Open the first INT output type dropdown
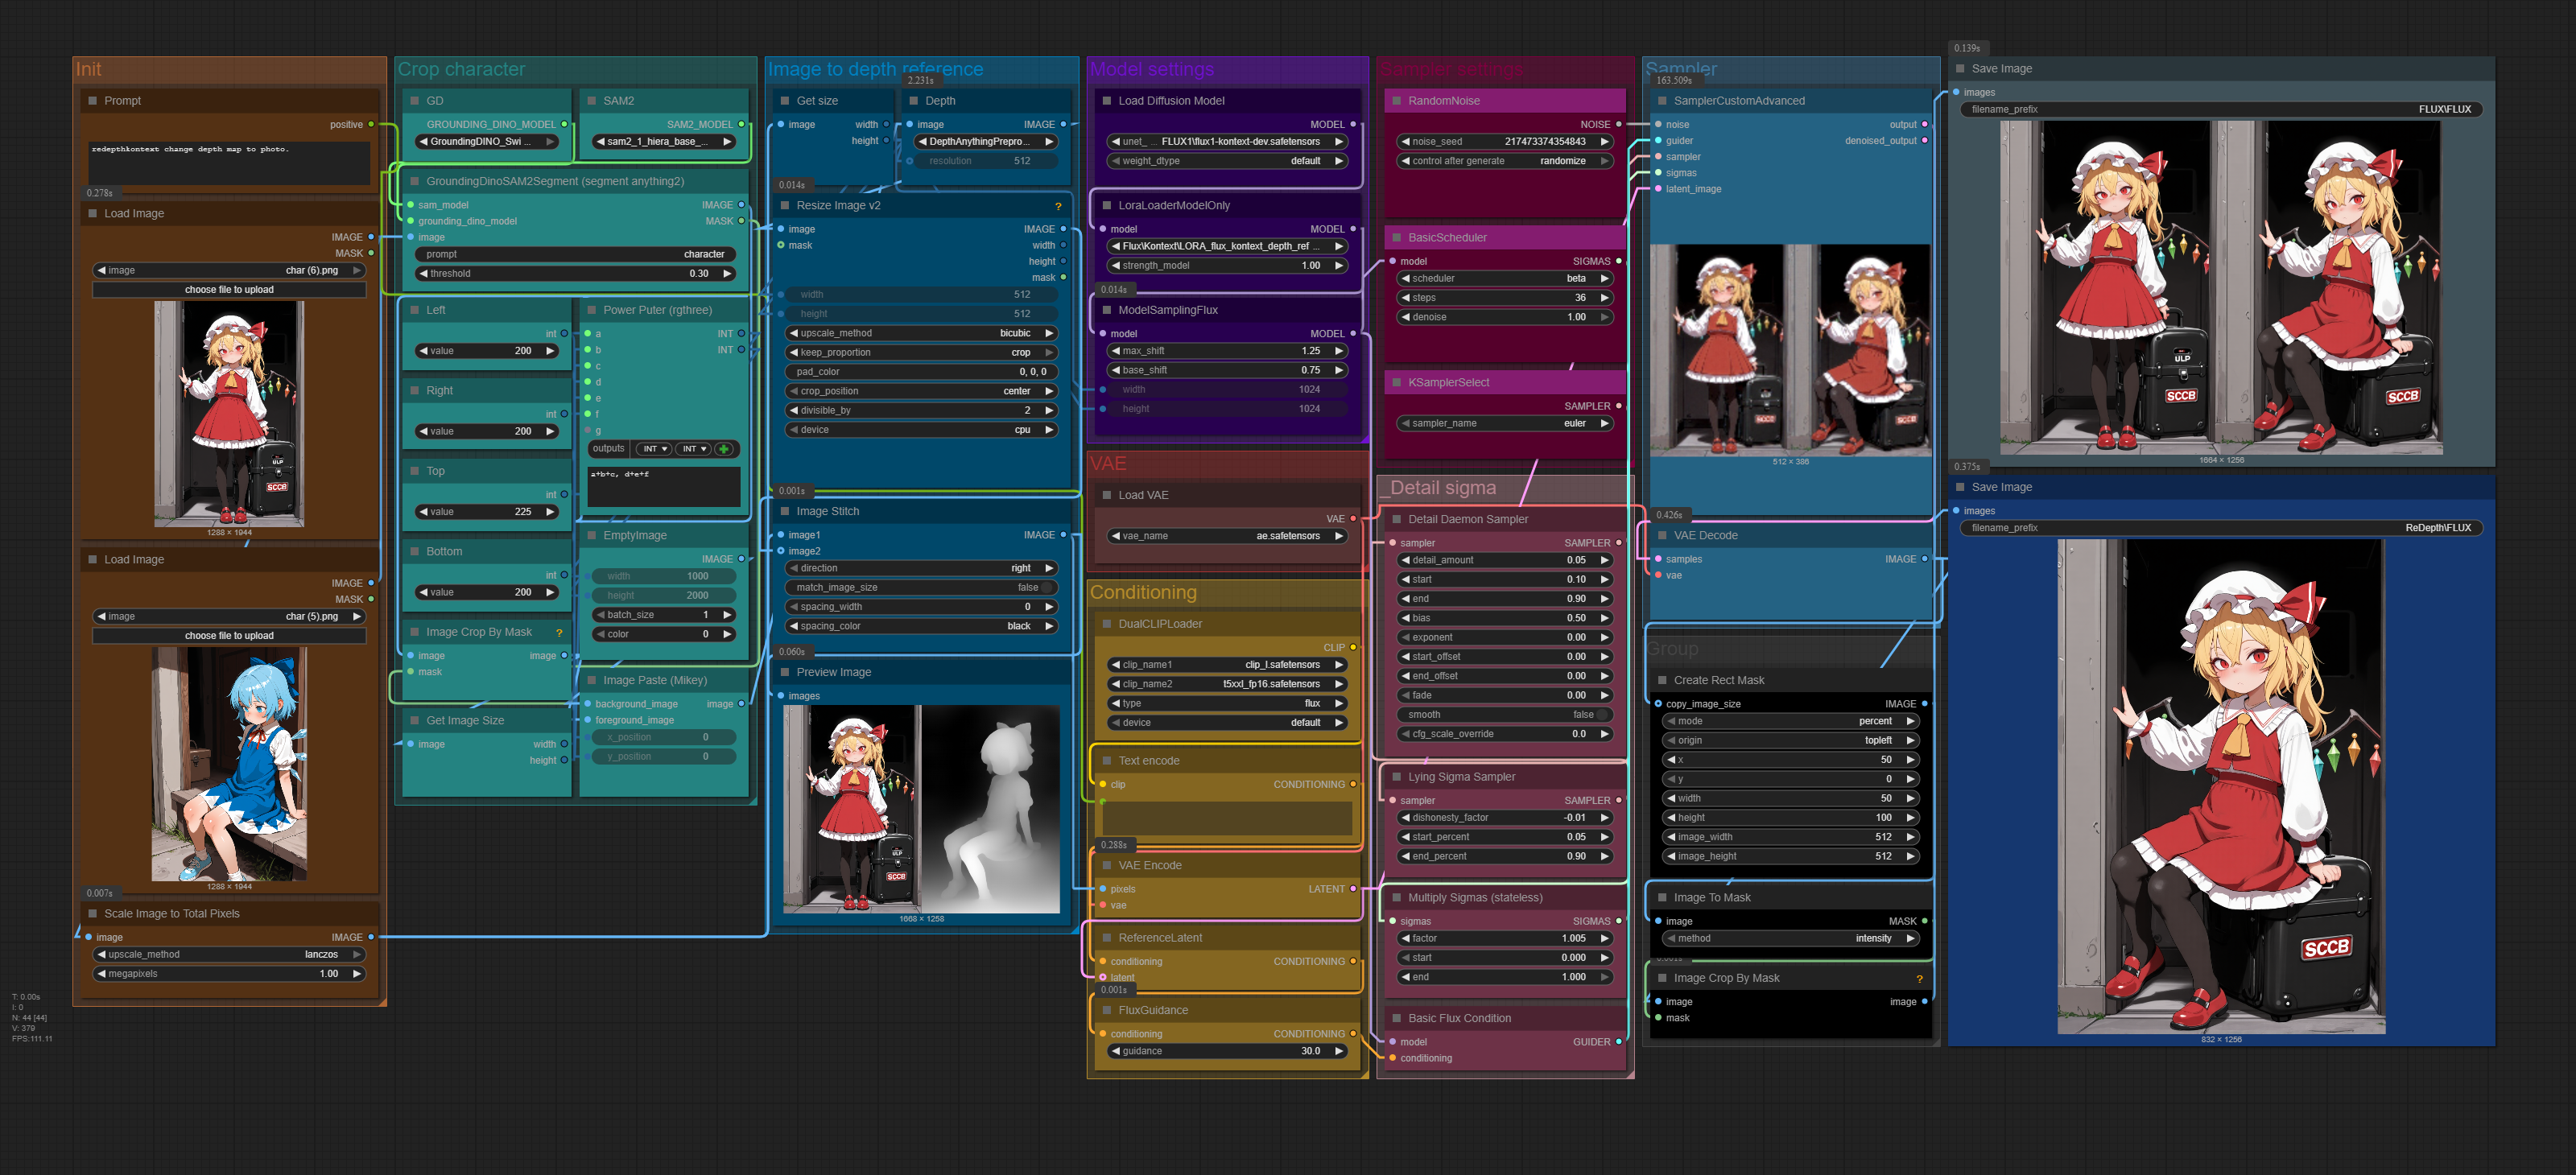Image resolution: width=2576 pixels, height=1175 pixels. [x=655, y=449]
